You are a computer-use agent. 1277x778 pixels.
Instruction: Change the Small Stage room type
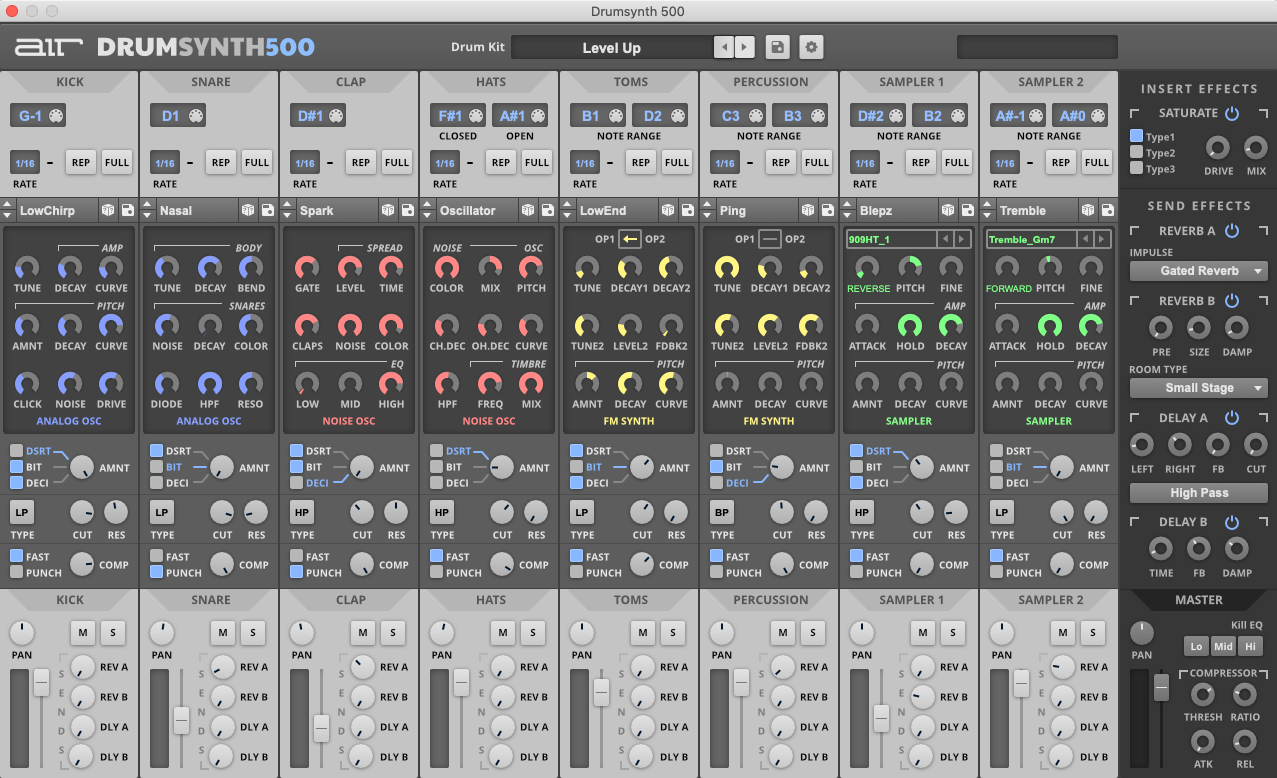pyautogui.click(x=1198, y=387)
